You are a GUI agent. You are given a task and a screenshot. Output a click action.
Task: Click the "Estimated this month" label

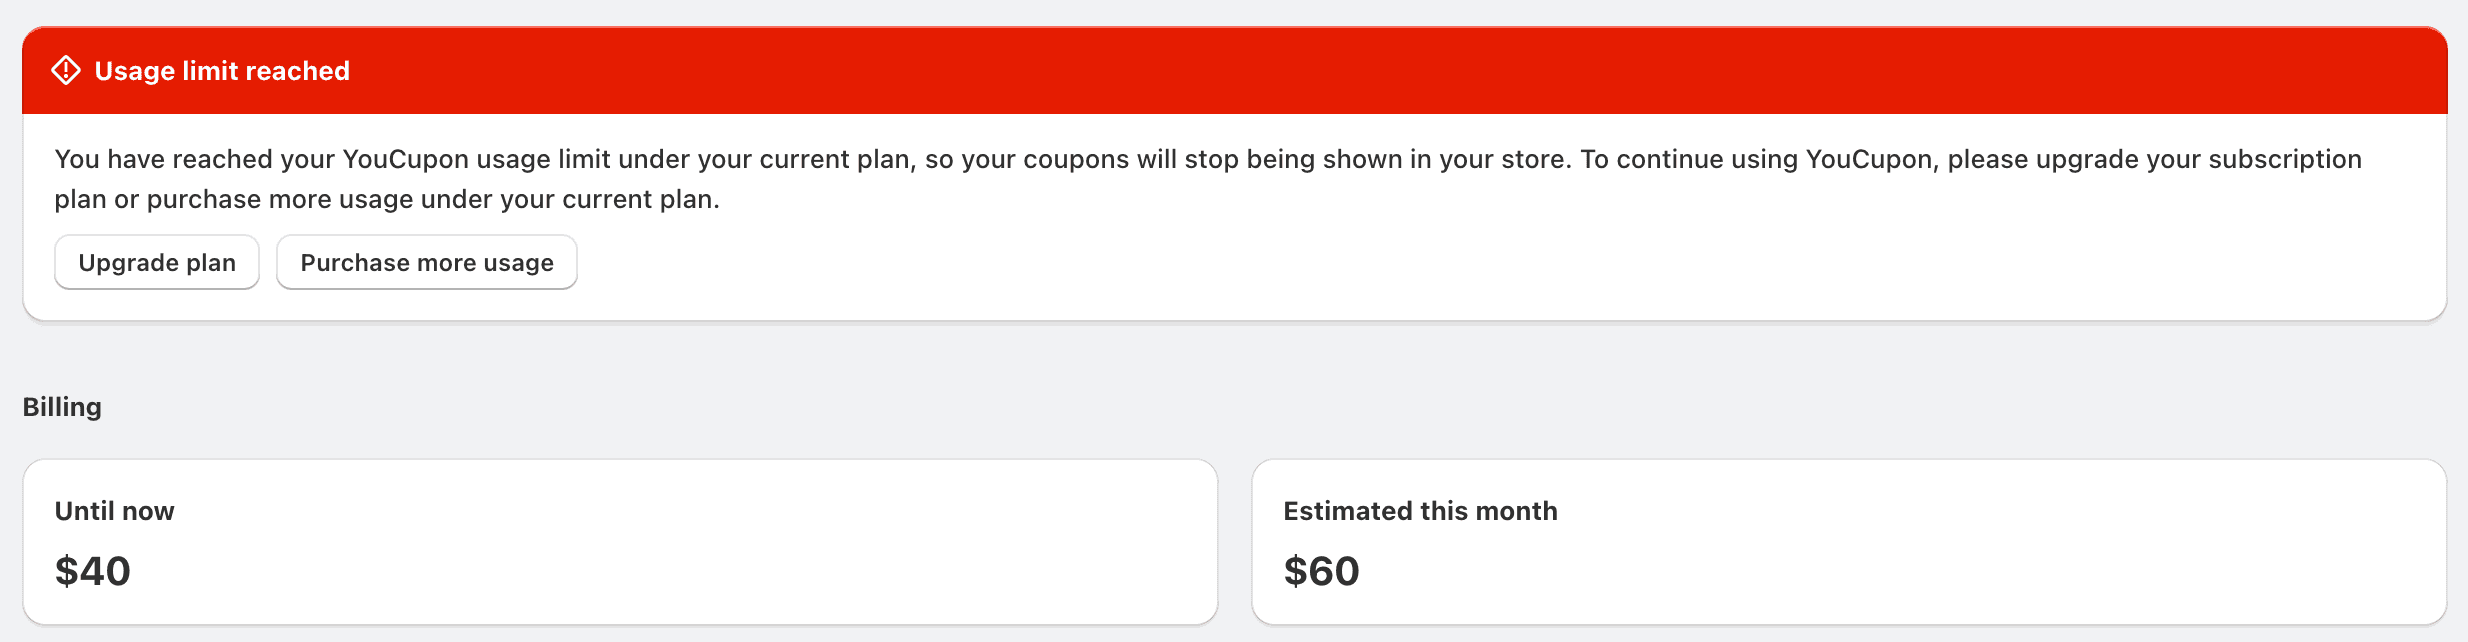point(1420,511)
